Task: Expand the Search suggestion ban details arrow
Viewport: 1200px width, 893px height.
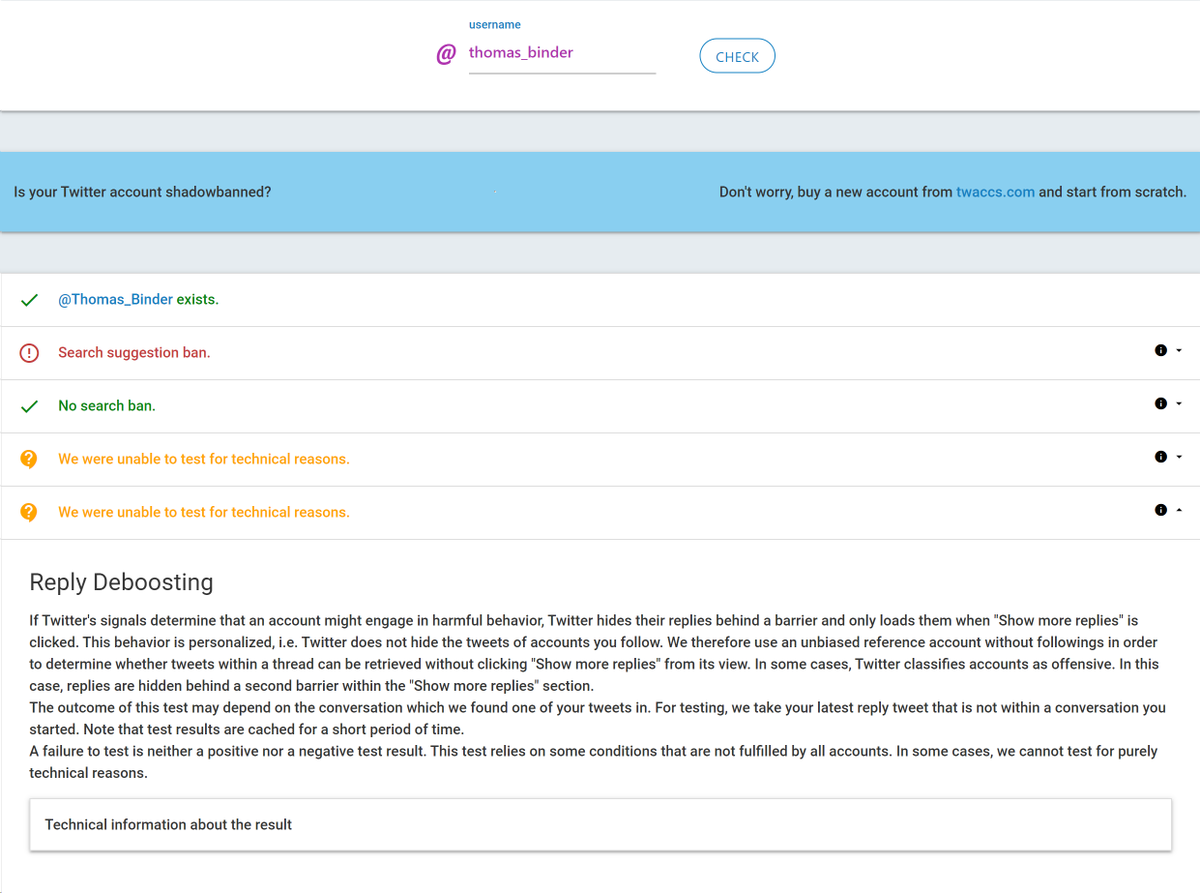Action: click(1179, 351)
